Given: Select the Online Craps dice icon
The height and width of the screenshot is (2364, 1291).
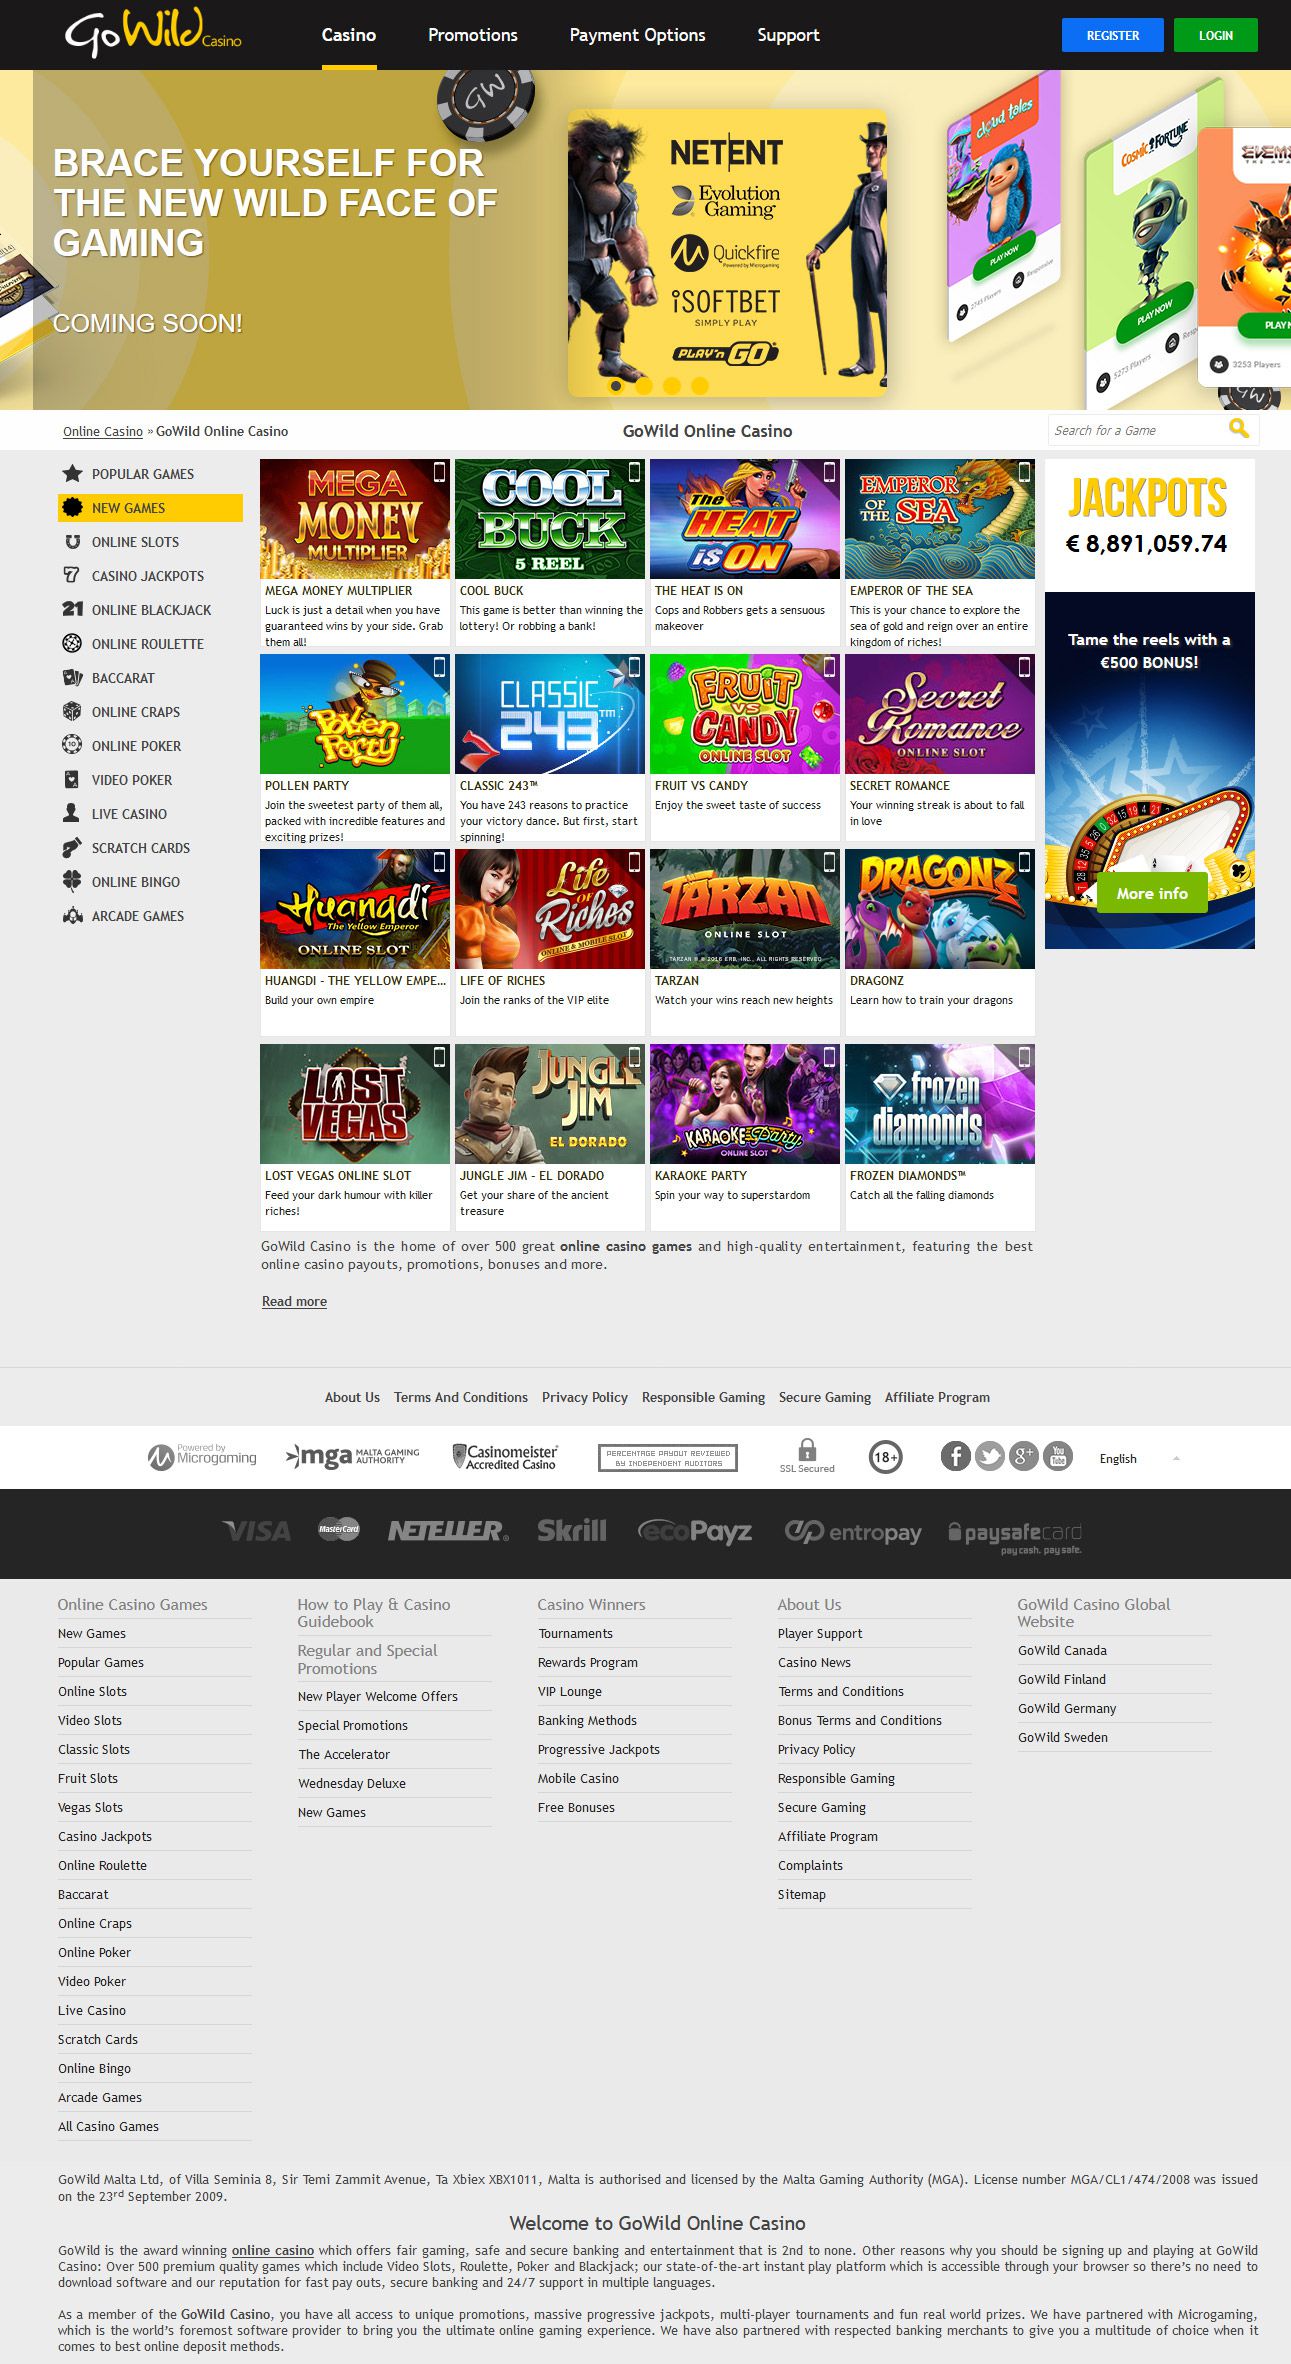Looking at the screenshot, I should [72, 712].
